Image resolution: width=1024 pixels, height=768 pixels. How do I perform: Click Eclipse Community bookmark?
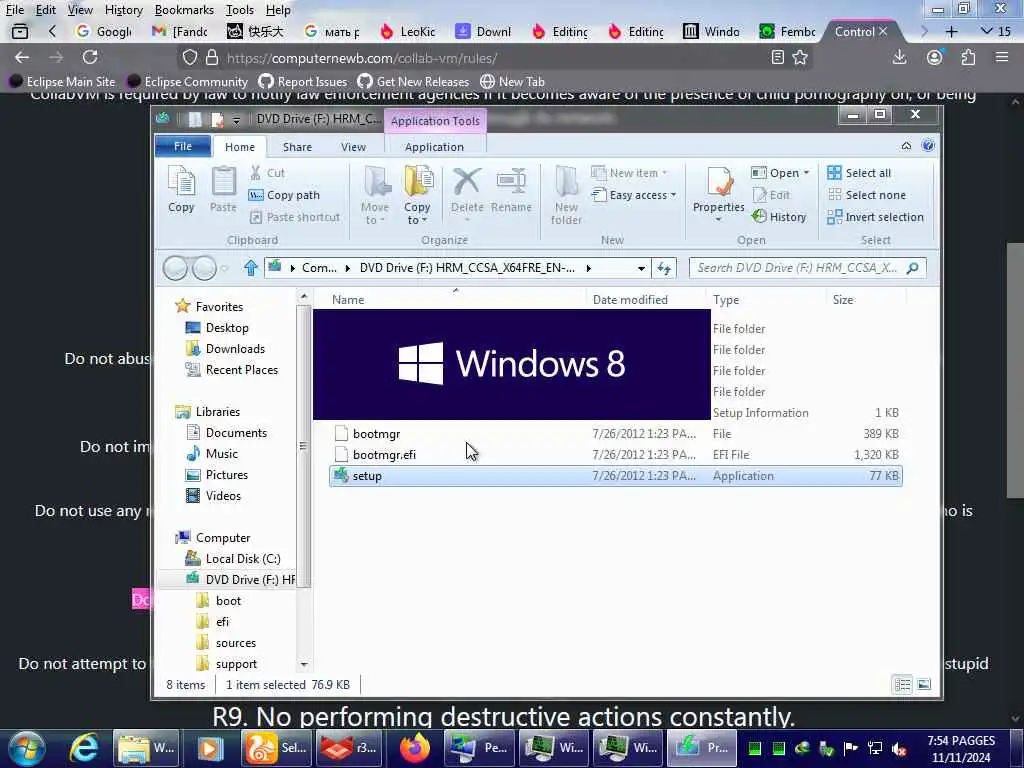187,82
